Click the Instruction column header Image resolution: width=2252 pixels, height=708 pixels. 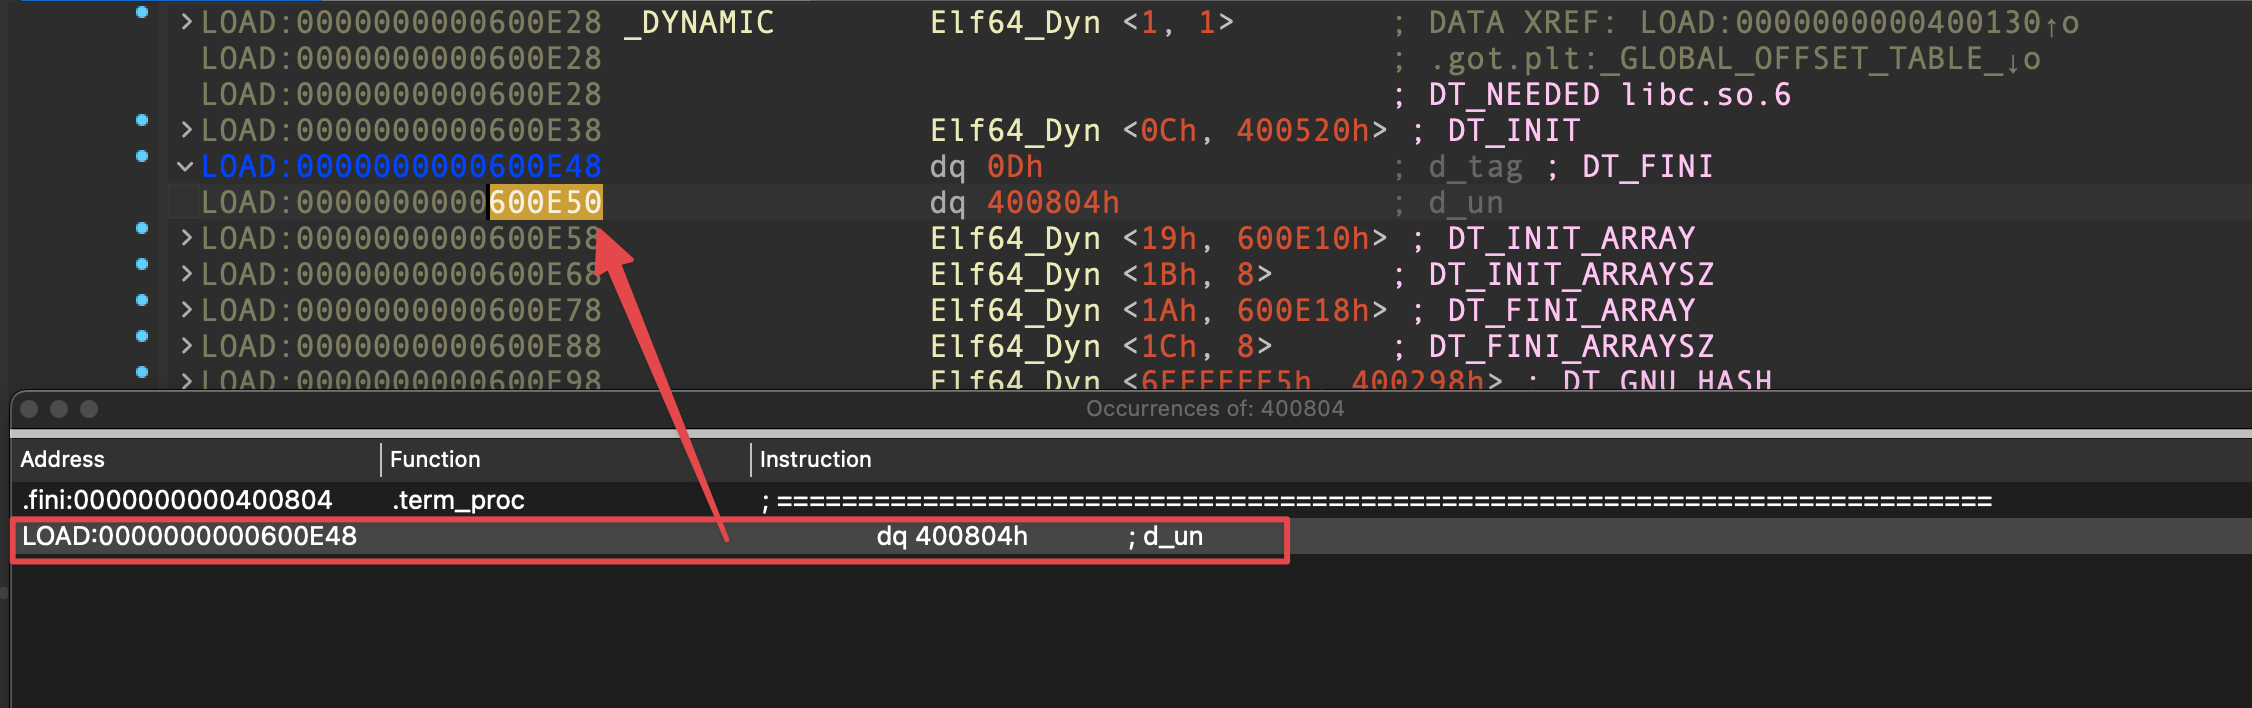(x=1500, y=459)
